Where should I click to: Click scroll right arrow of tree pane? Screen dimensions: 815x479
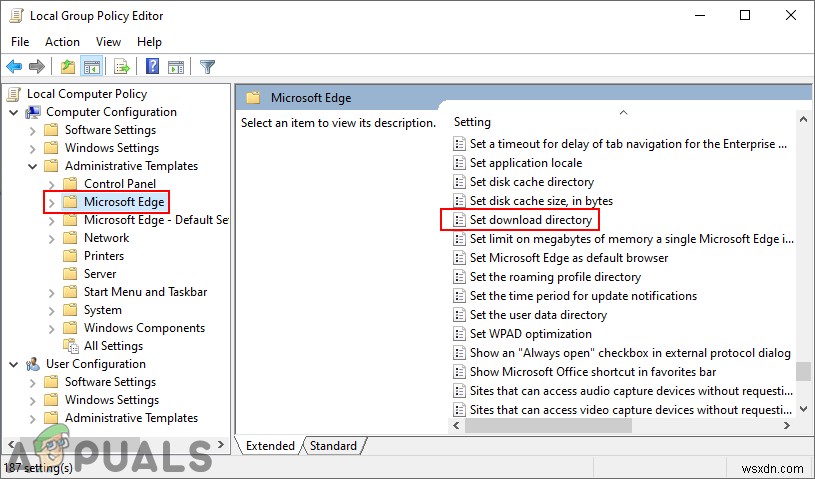pyautogui.click(x=221, y=445)
